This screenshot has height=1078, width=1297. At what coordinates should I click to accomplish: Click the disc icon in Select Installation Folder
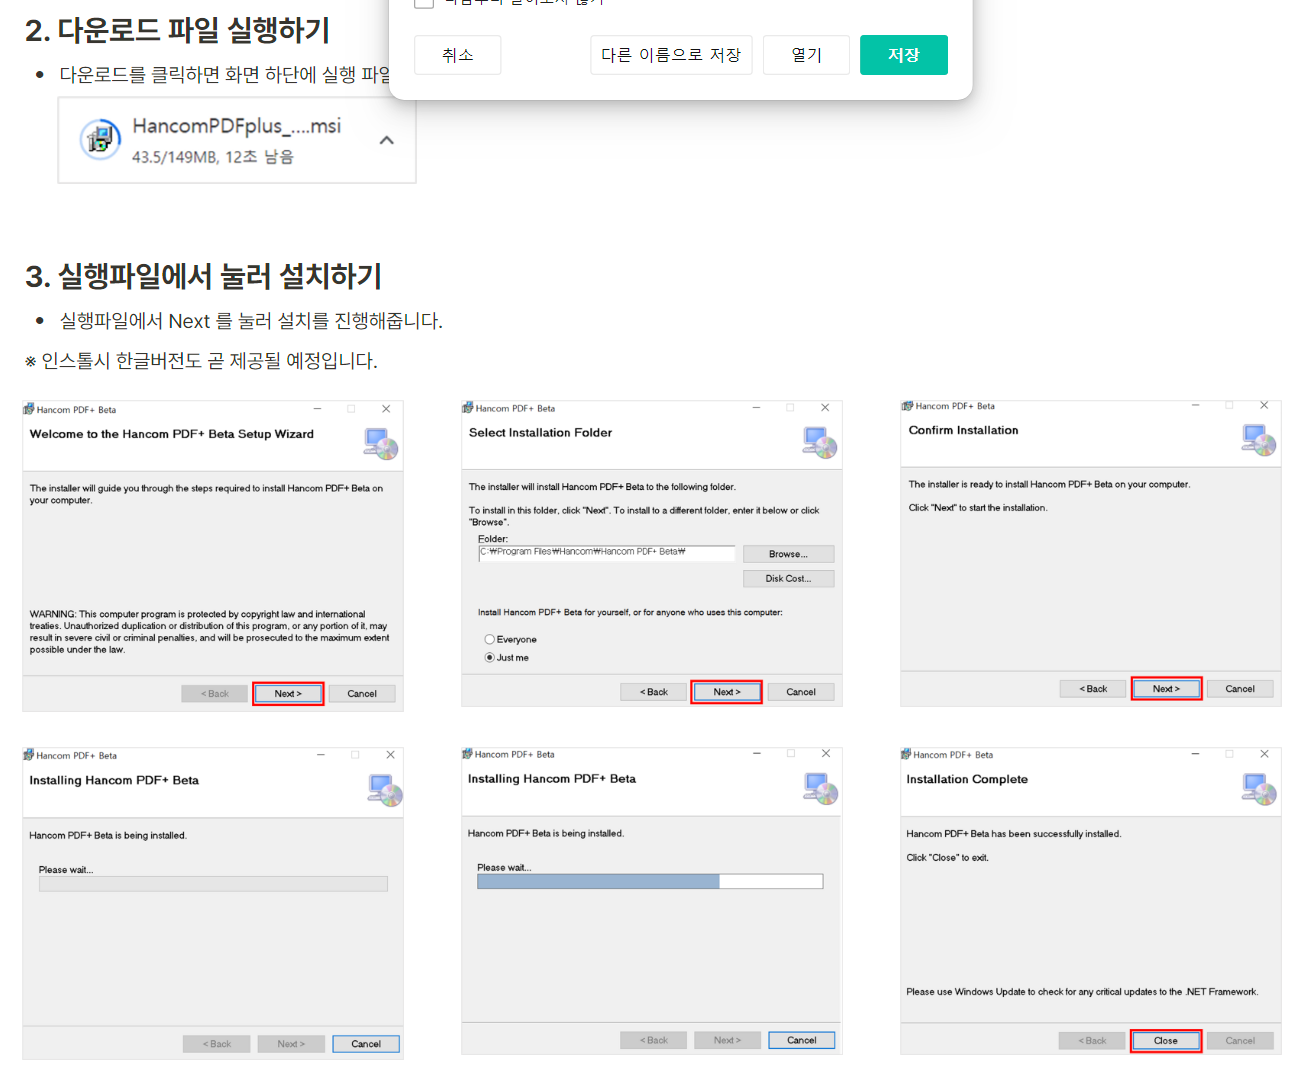point(820,442)
